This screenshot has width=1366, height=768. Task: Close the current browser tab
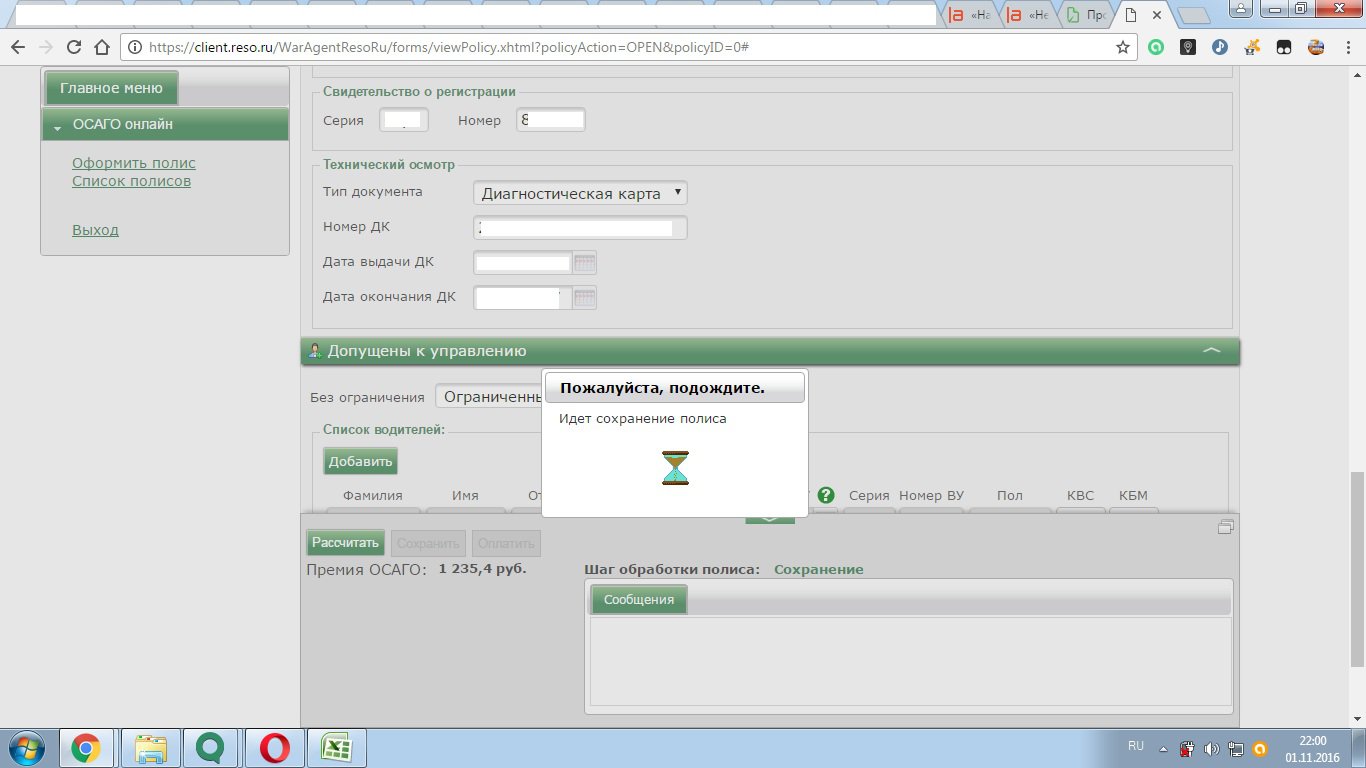[x=1158, y=15]
